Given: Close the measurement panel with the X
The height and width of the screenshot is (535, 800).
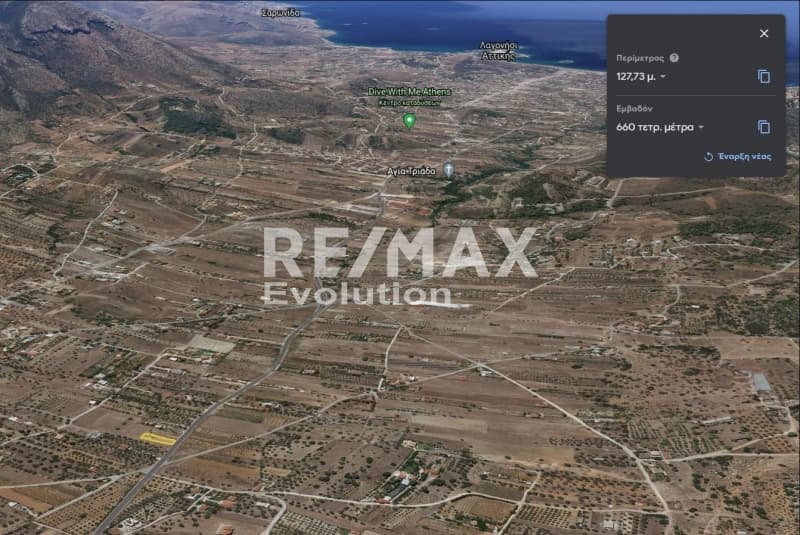Looking at the screenshot, I should 764,33.
